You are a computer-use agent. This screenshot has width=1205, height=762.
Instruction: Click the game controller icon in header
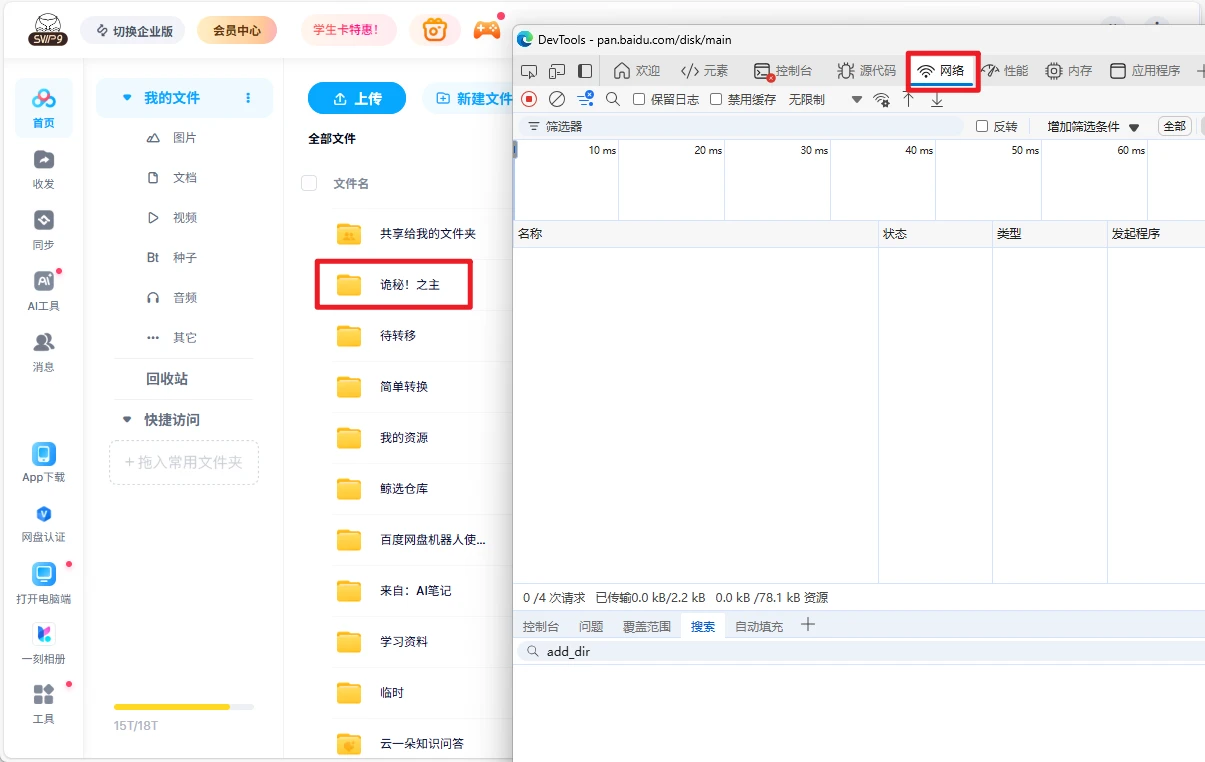pyautogui.click(x=487, y=30)
